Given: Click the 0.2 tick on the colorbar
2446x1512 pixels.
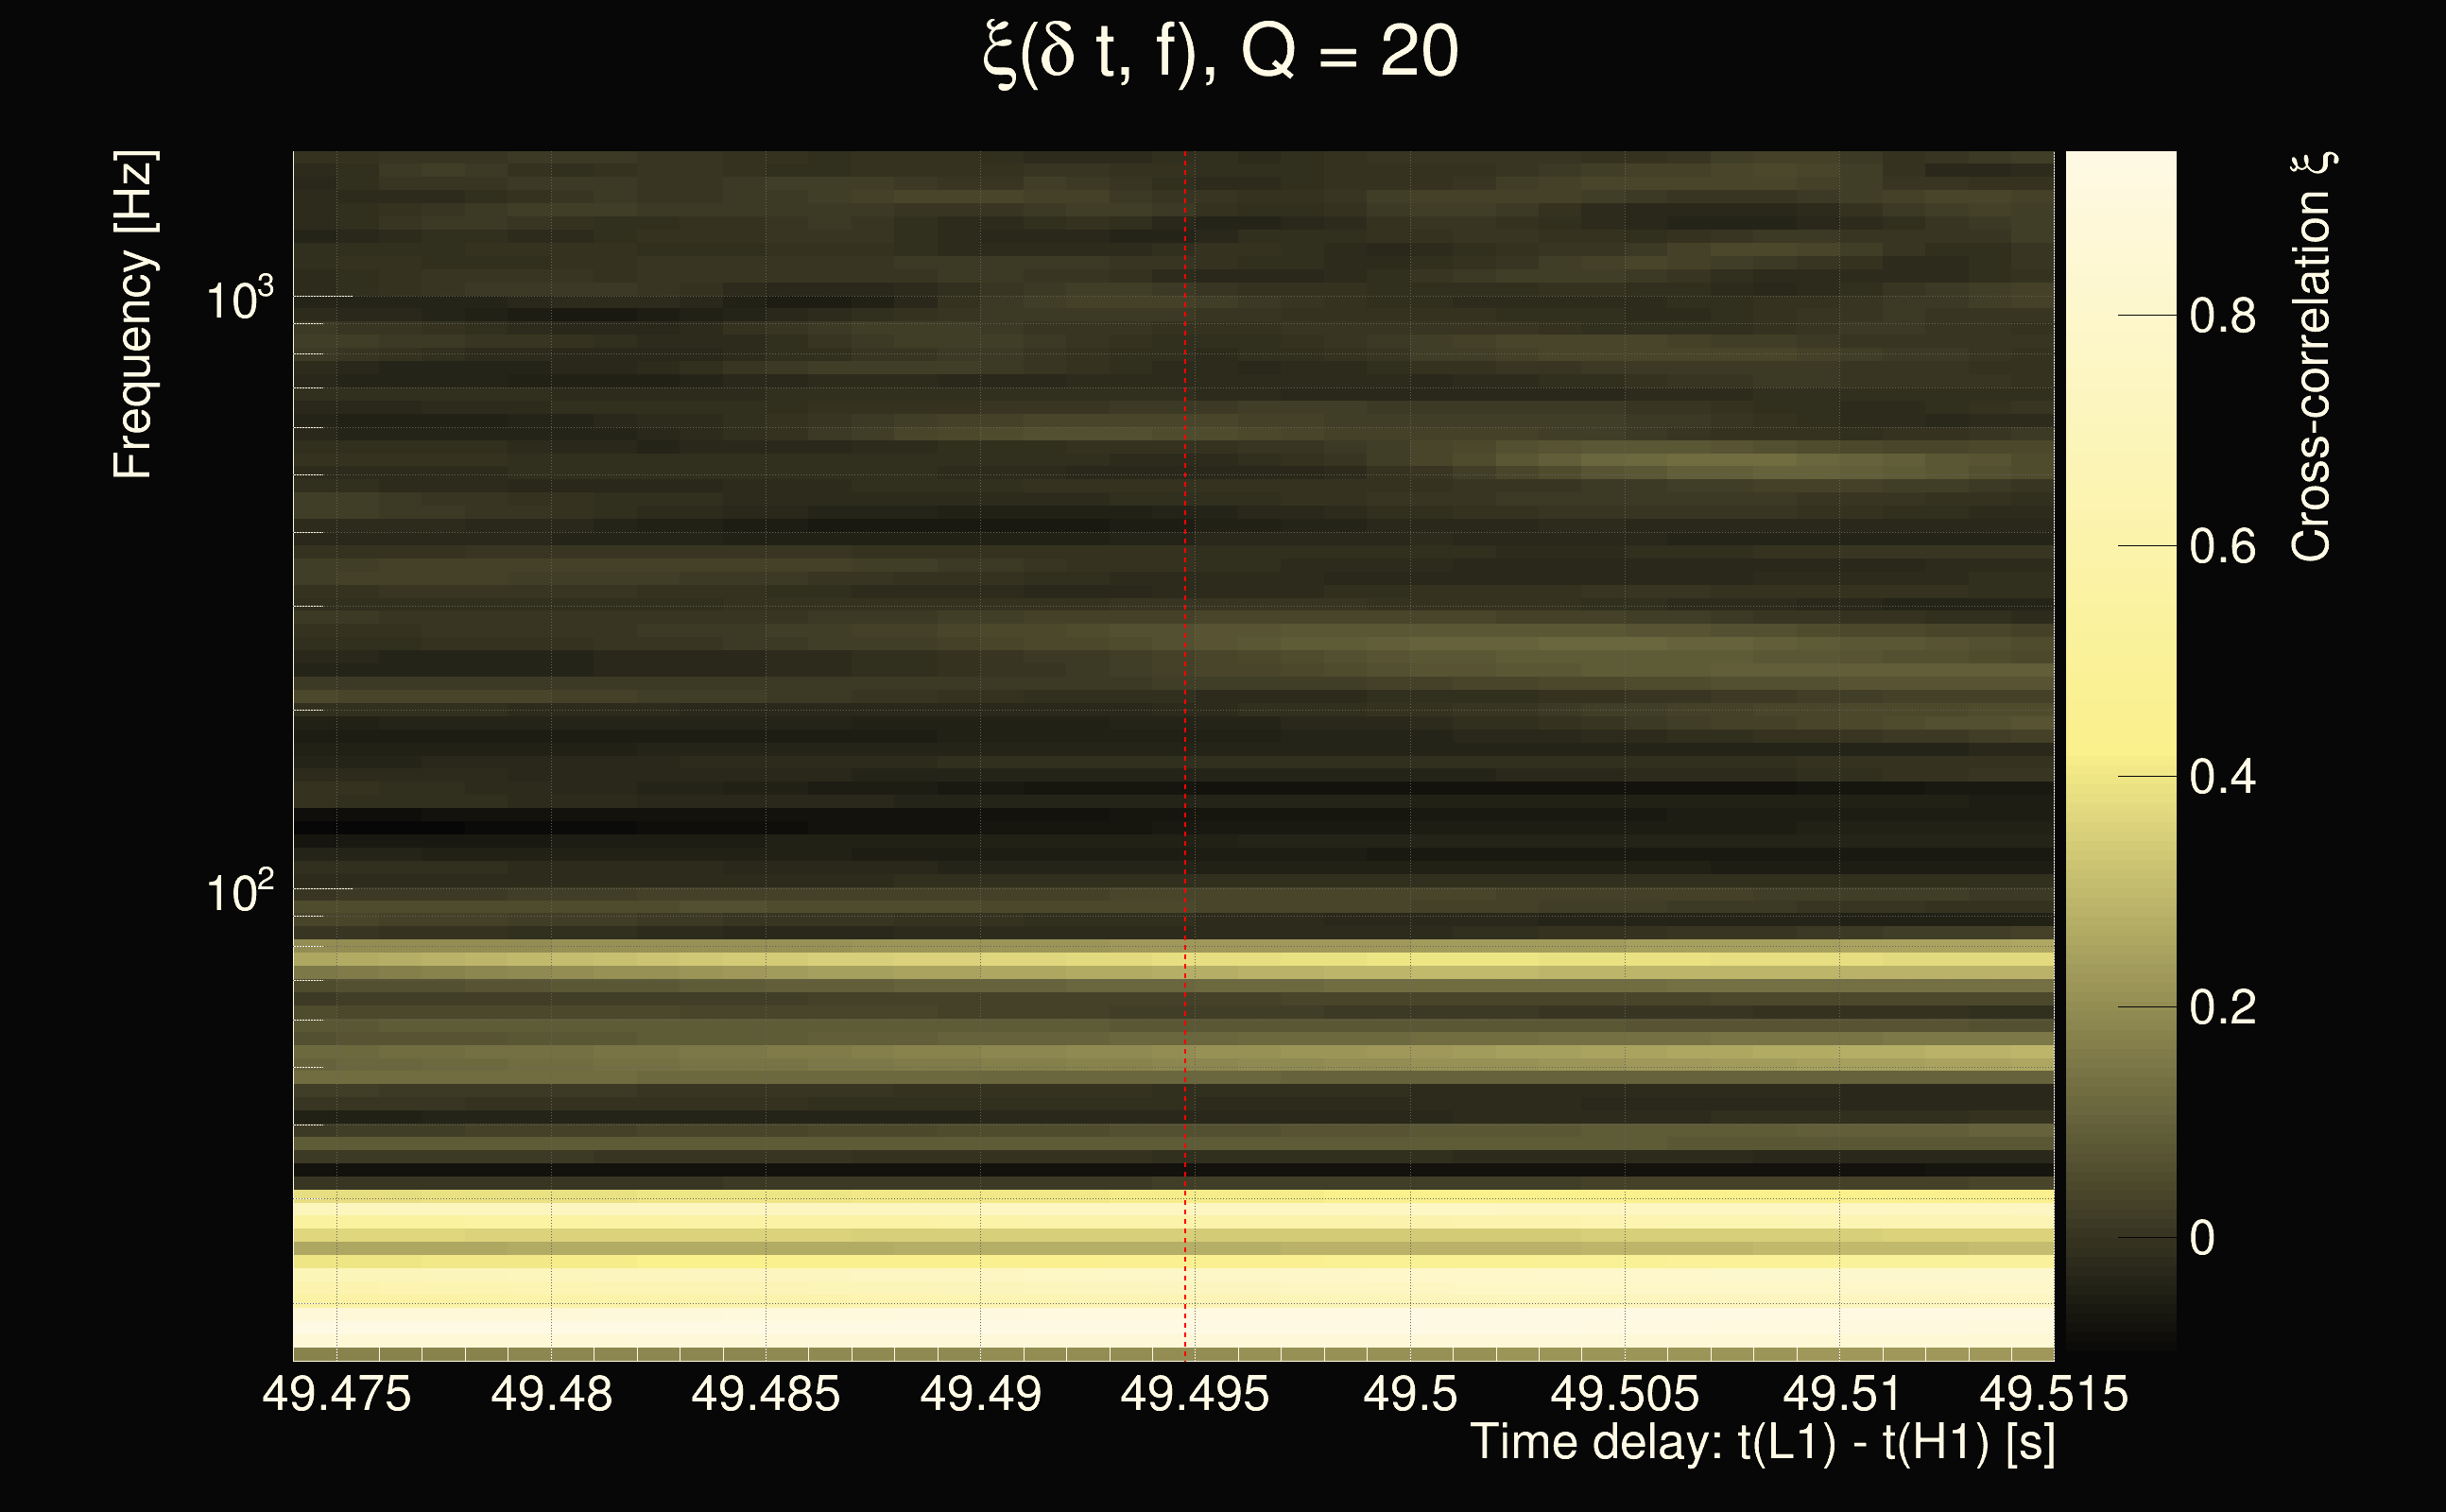Looking at the screenshot, I should coord(2222,1007).
